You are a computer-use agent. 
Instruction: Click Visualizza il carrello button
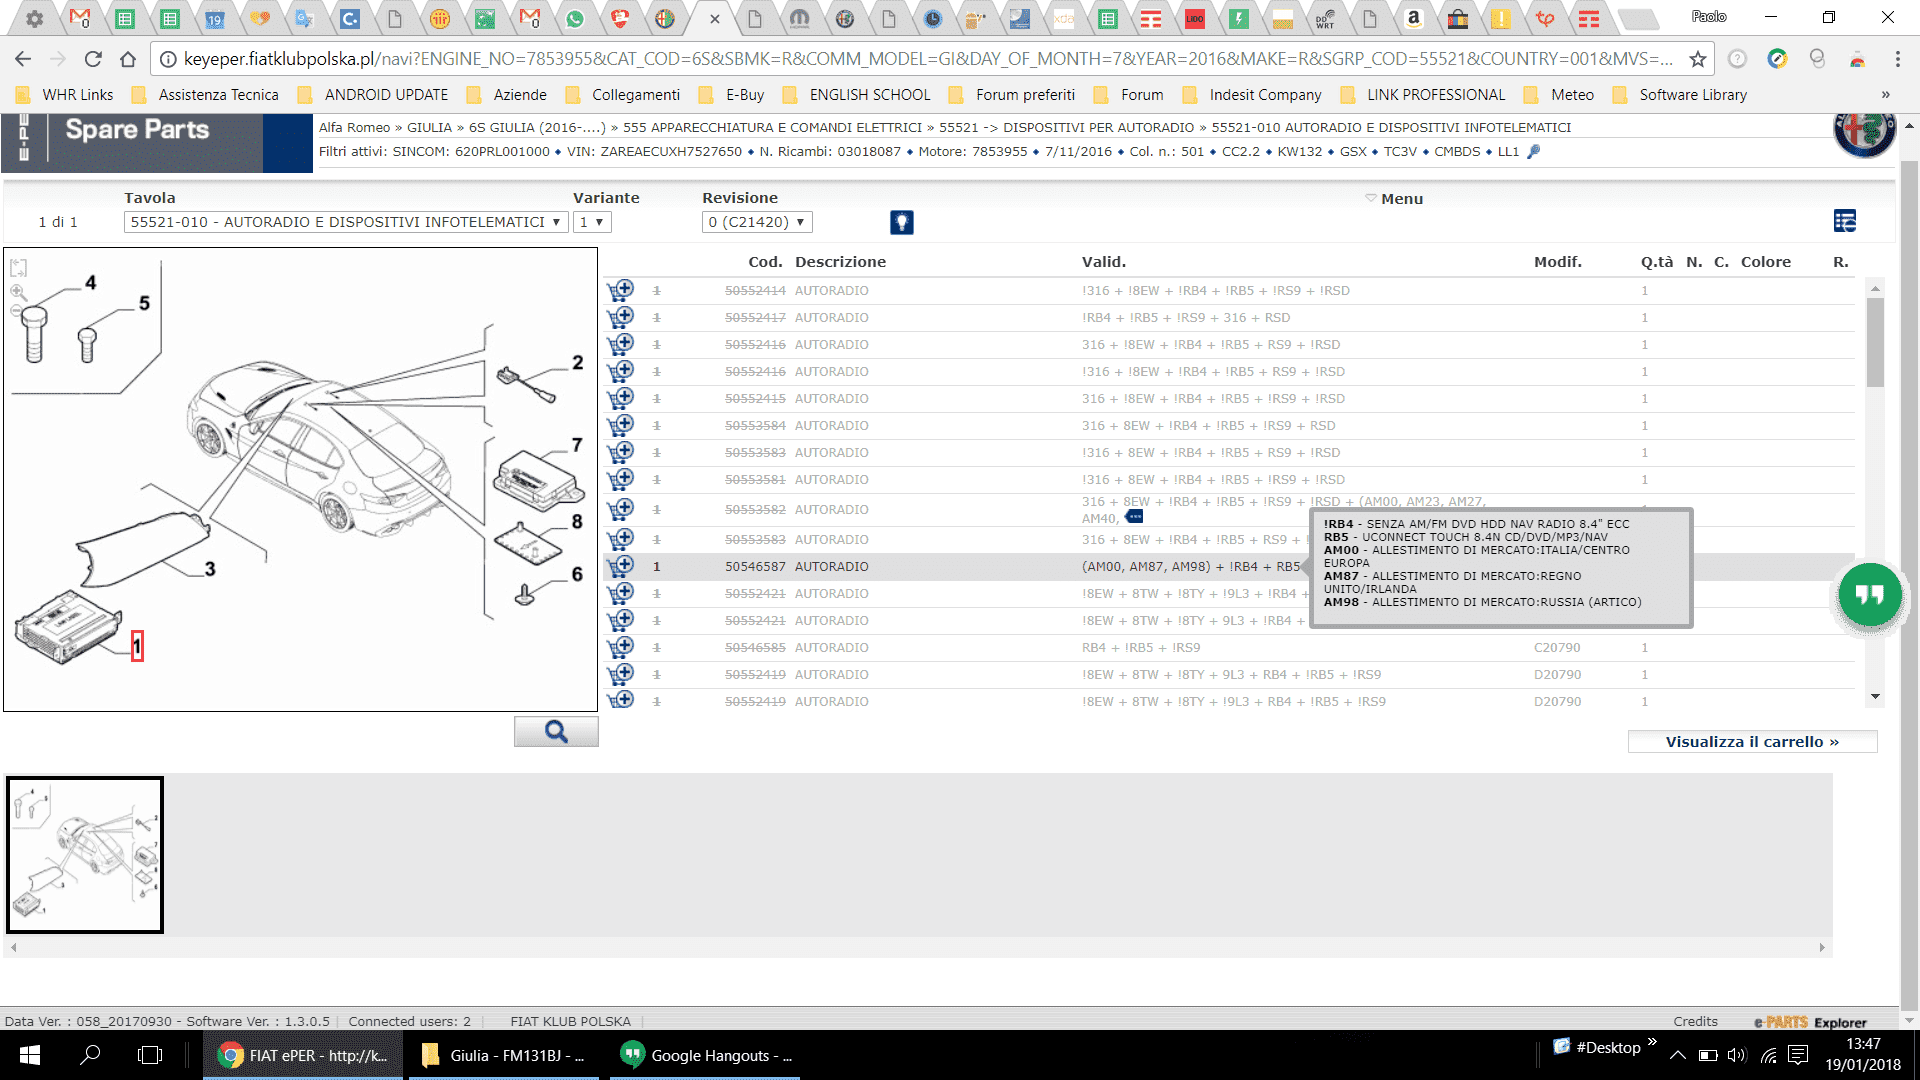click(1752, 742)
